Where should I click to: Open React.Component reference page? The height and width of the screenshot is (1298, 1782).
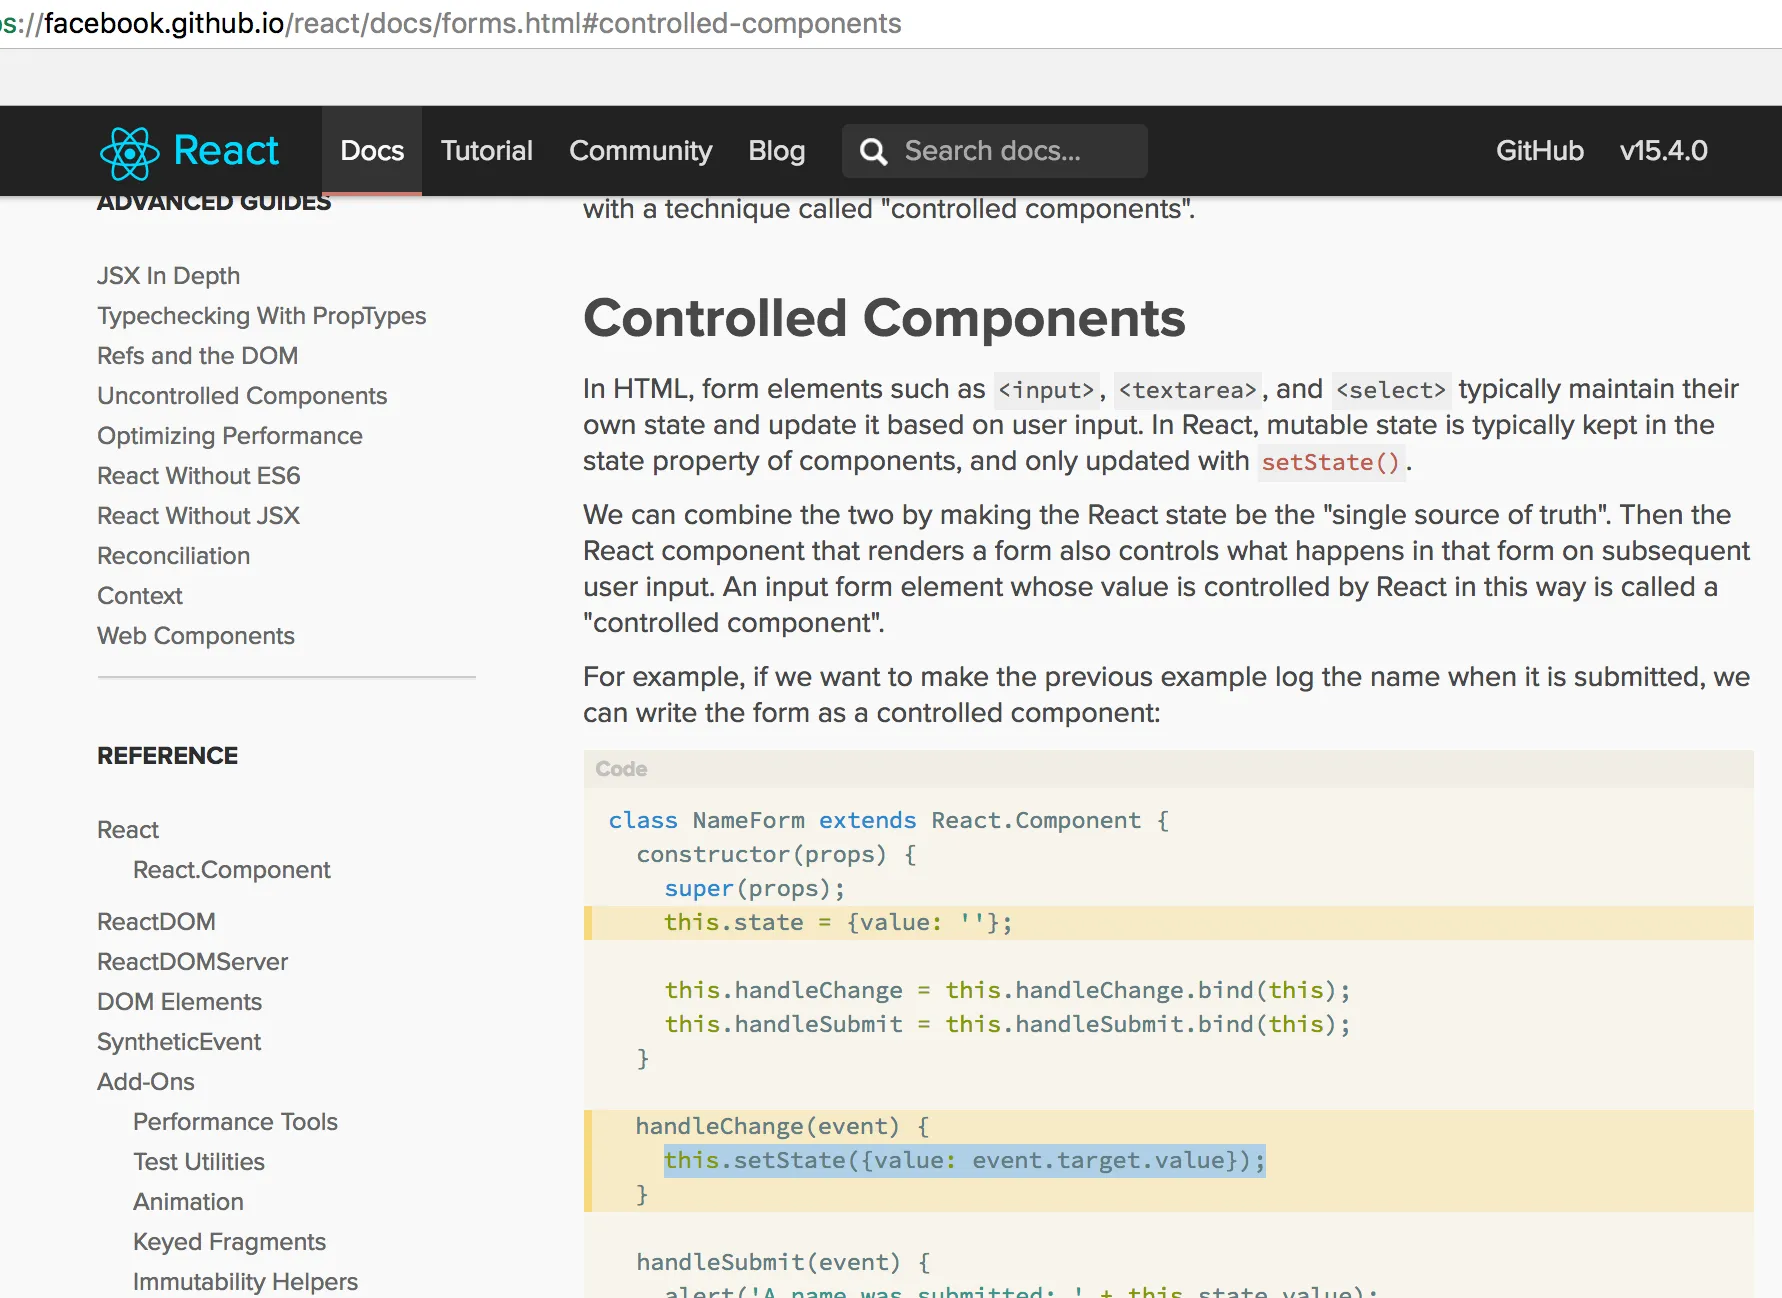pyautogui.click(x=231, y=870)
